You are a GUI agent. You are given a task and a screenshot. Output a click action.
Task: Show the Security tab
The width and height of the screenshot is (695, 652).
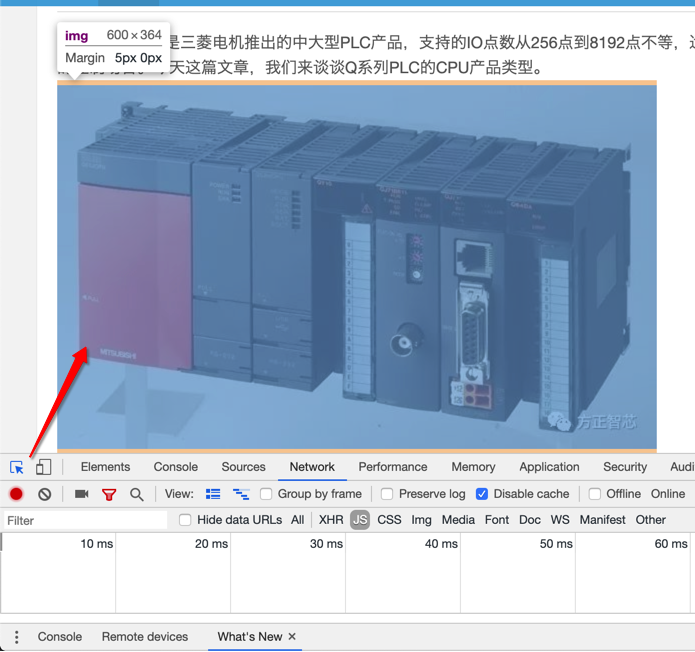(625, 467)
